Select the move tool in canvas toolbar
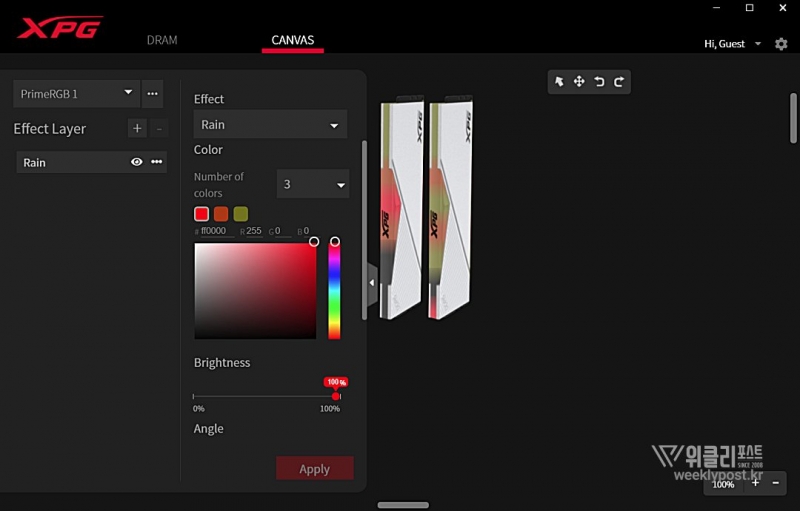Screen dimensions: 800x511 click(x=579, y=82)
